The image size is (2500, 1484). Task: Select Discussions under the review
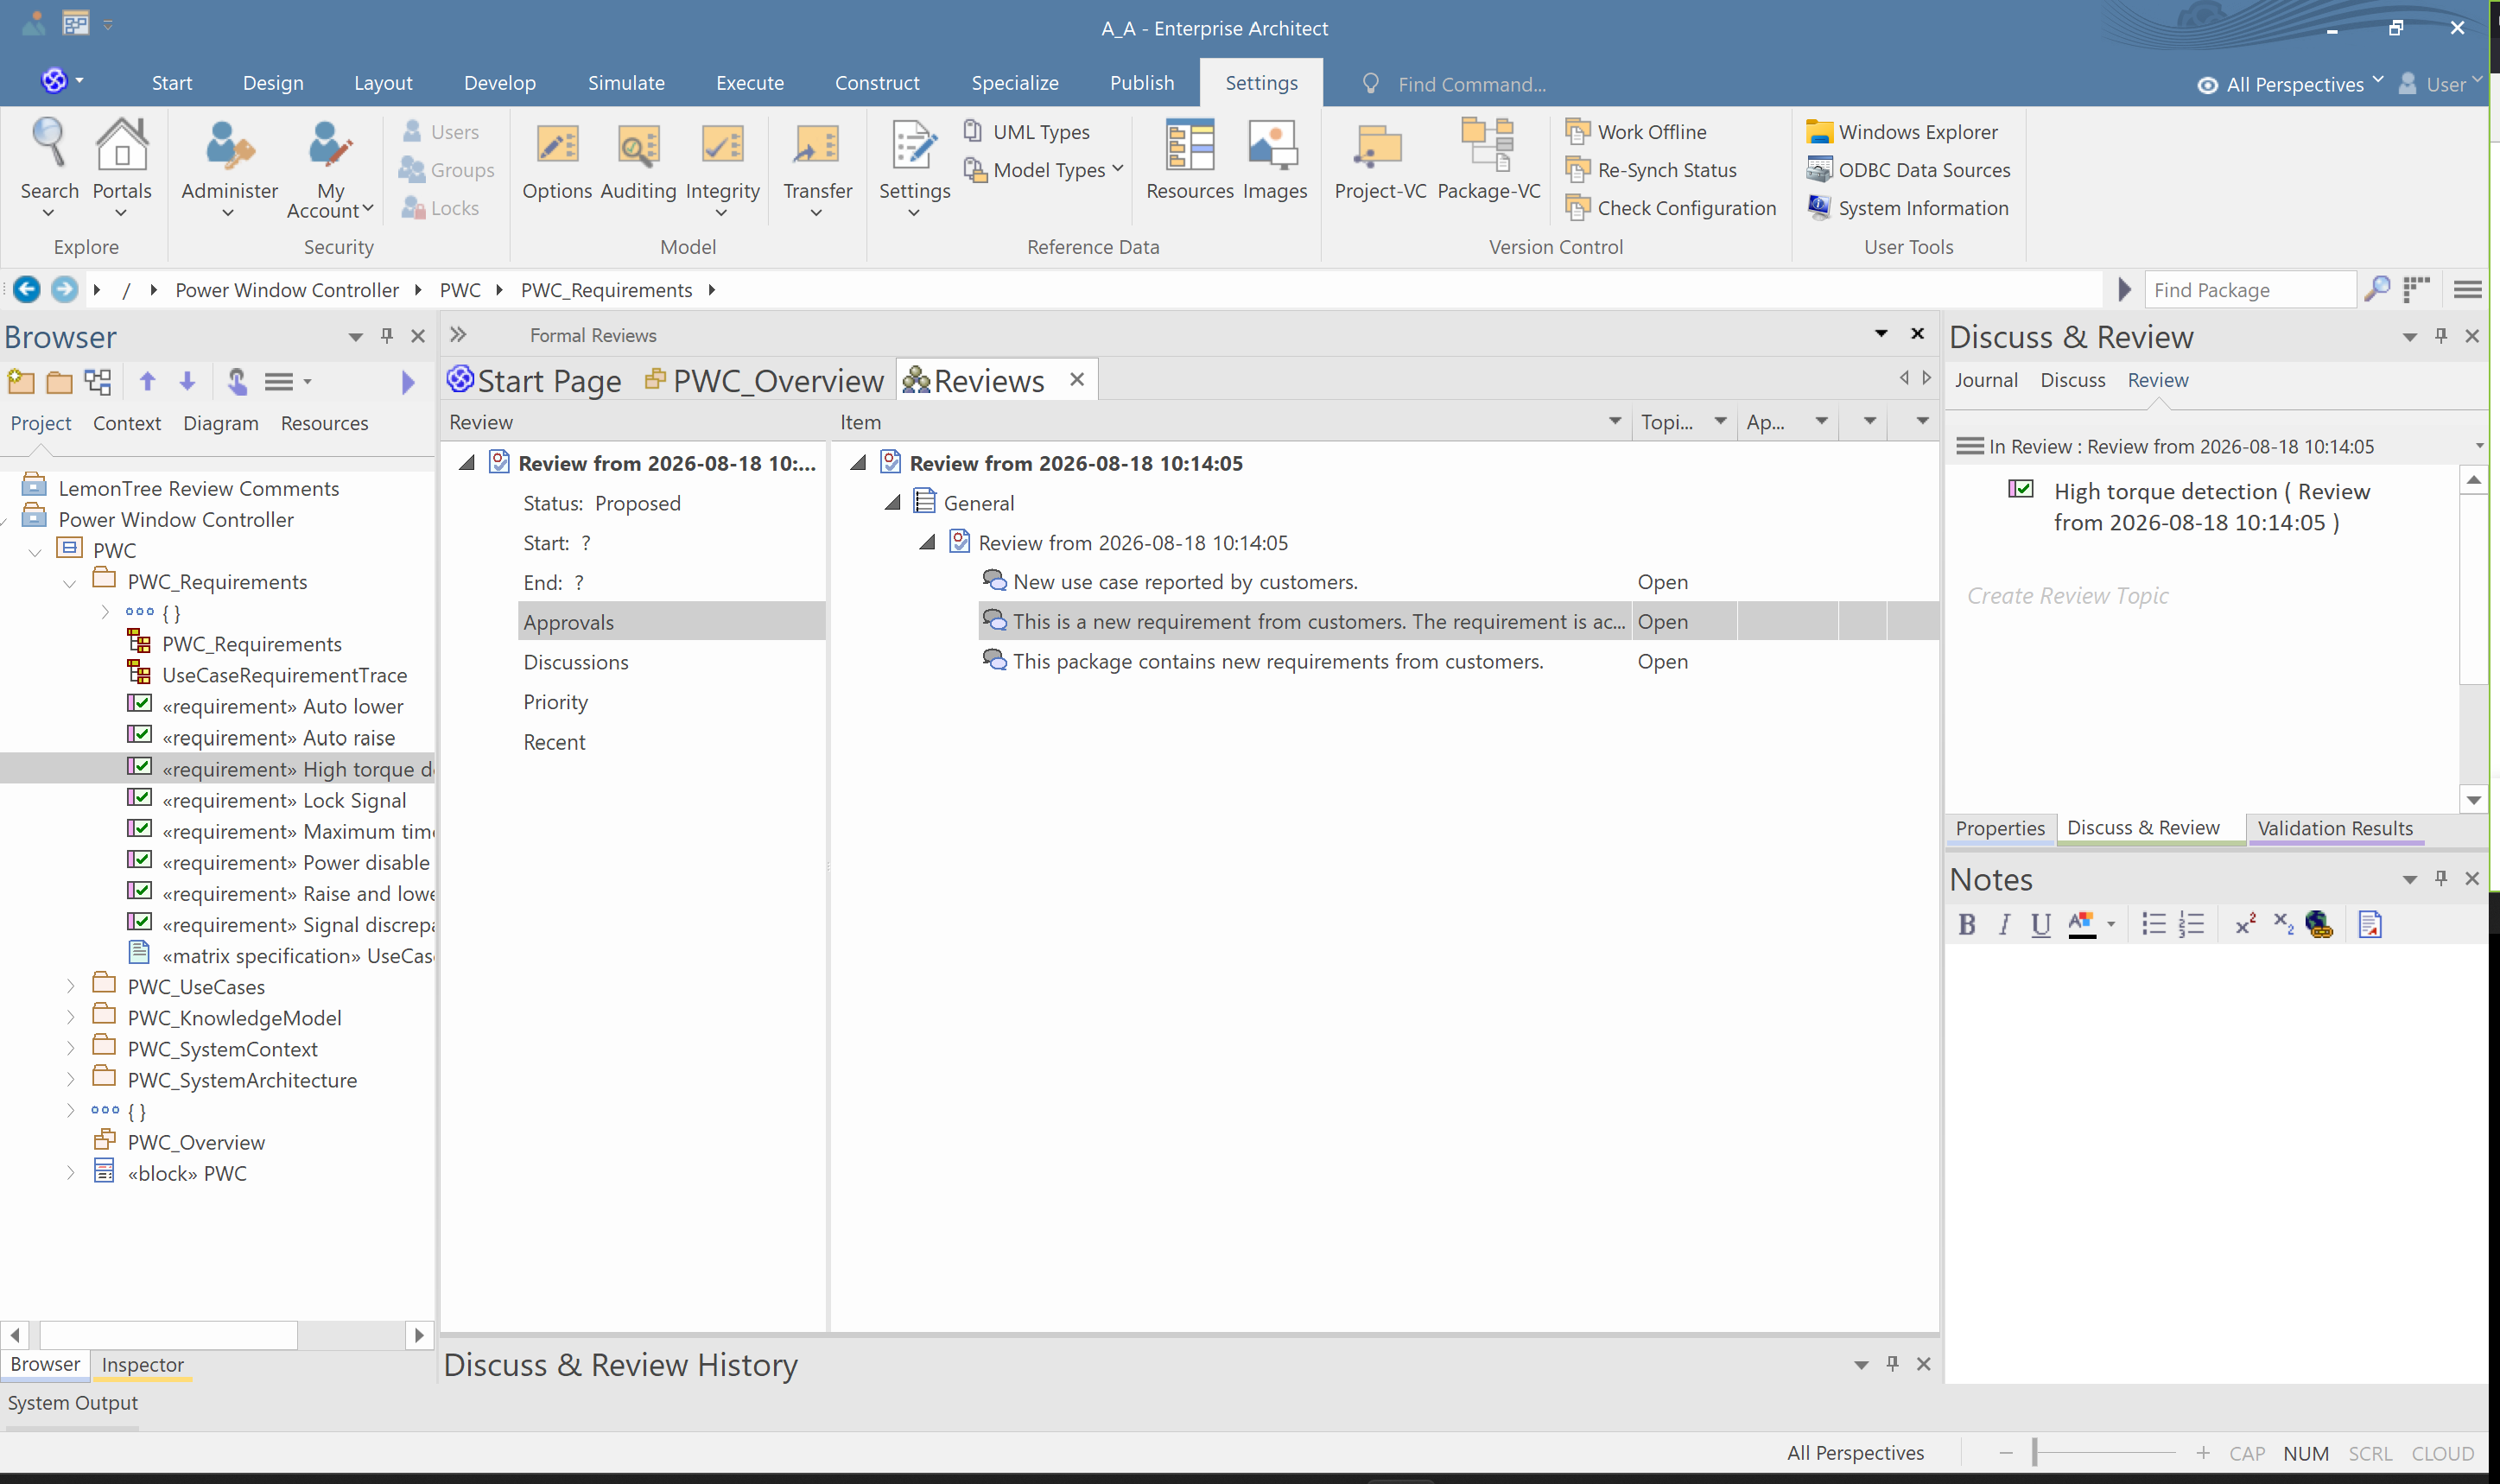point(576,662)
